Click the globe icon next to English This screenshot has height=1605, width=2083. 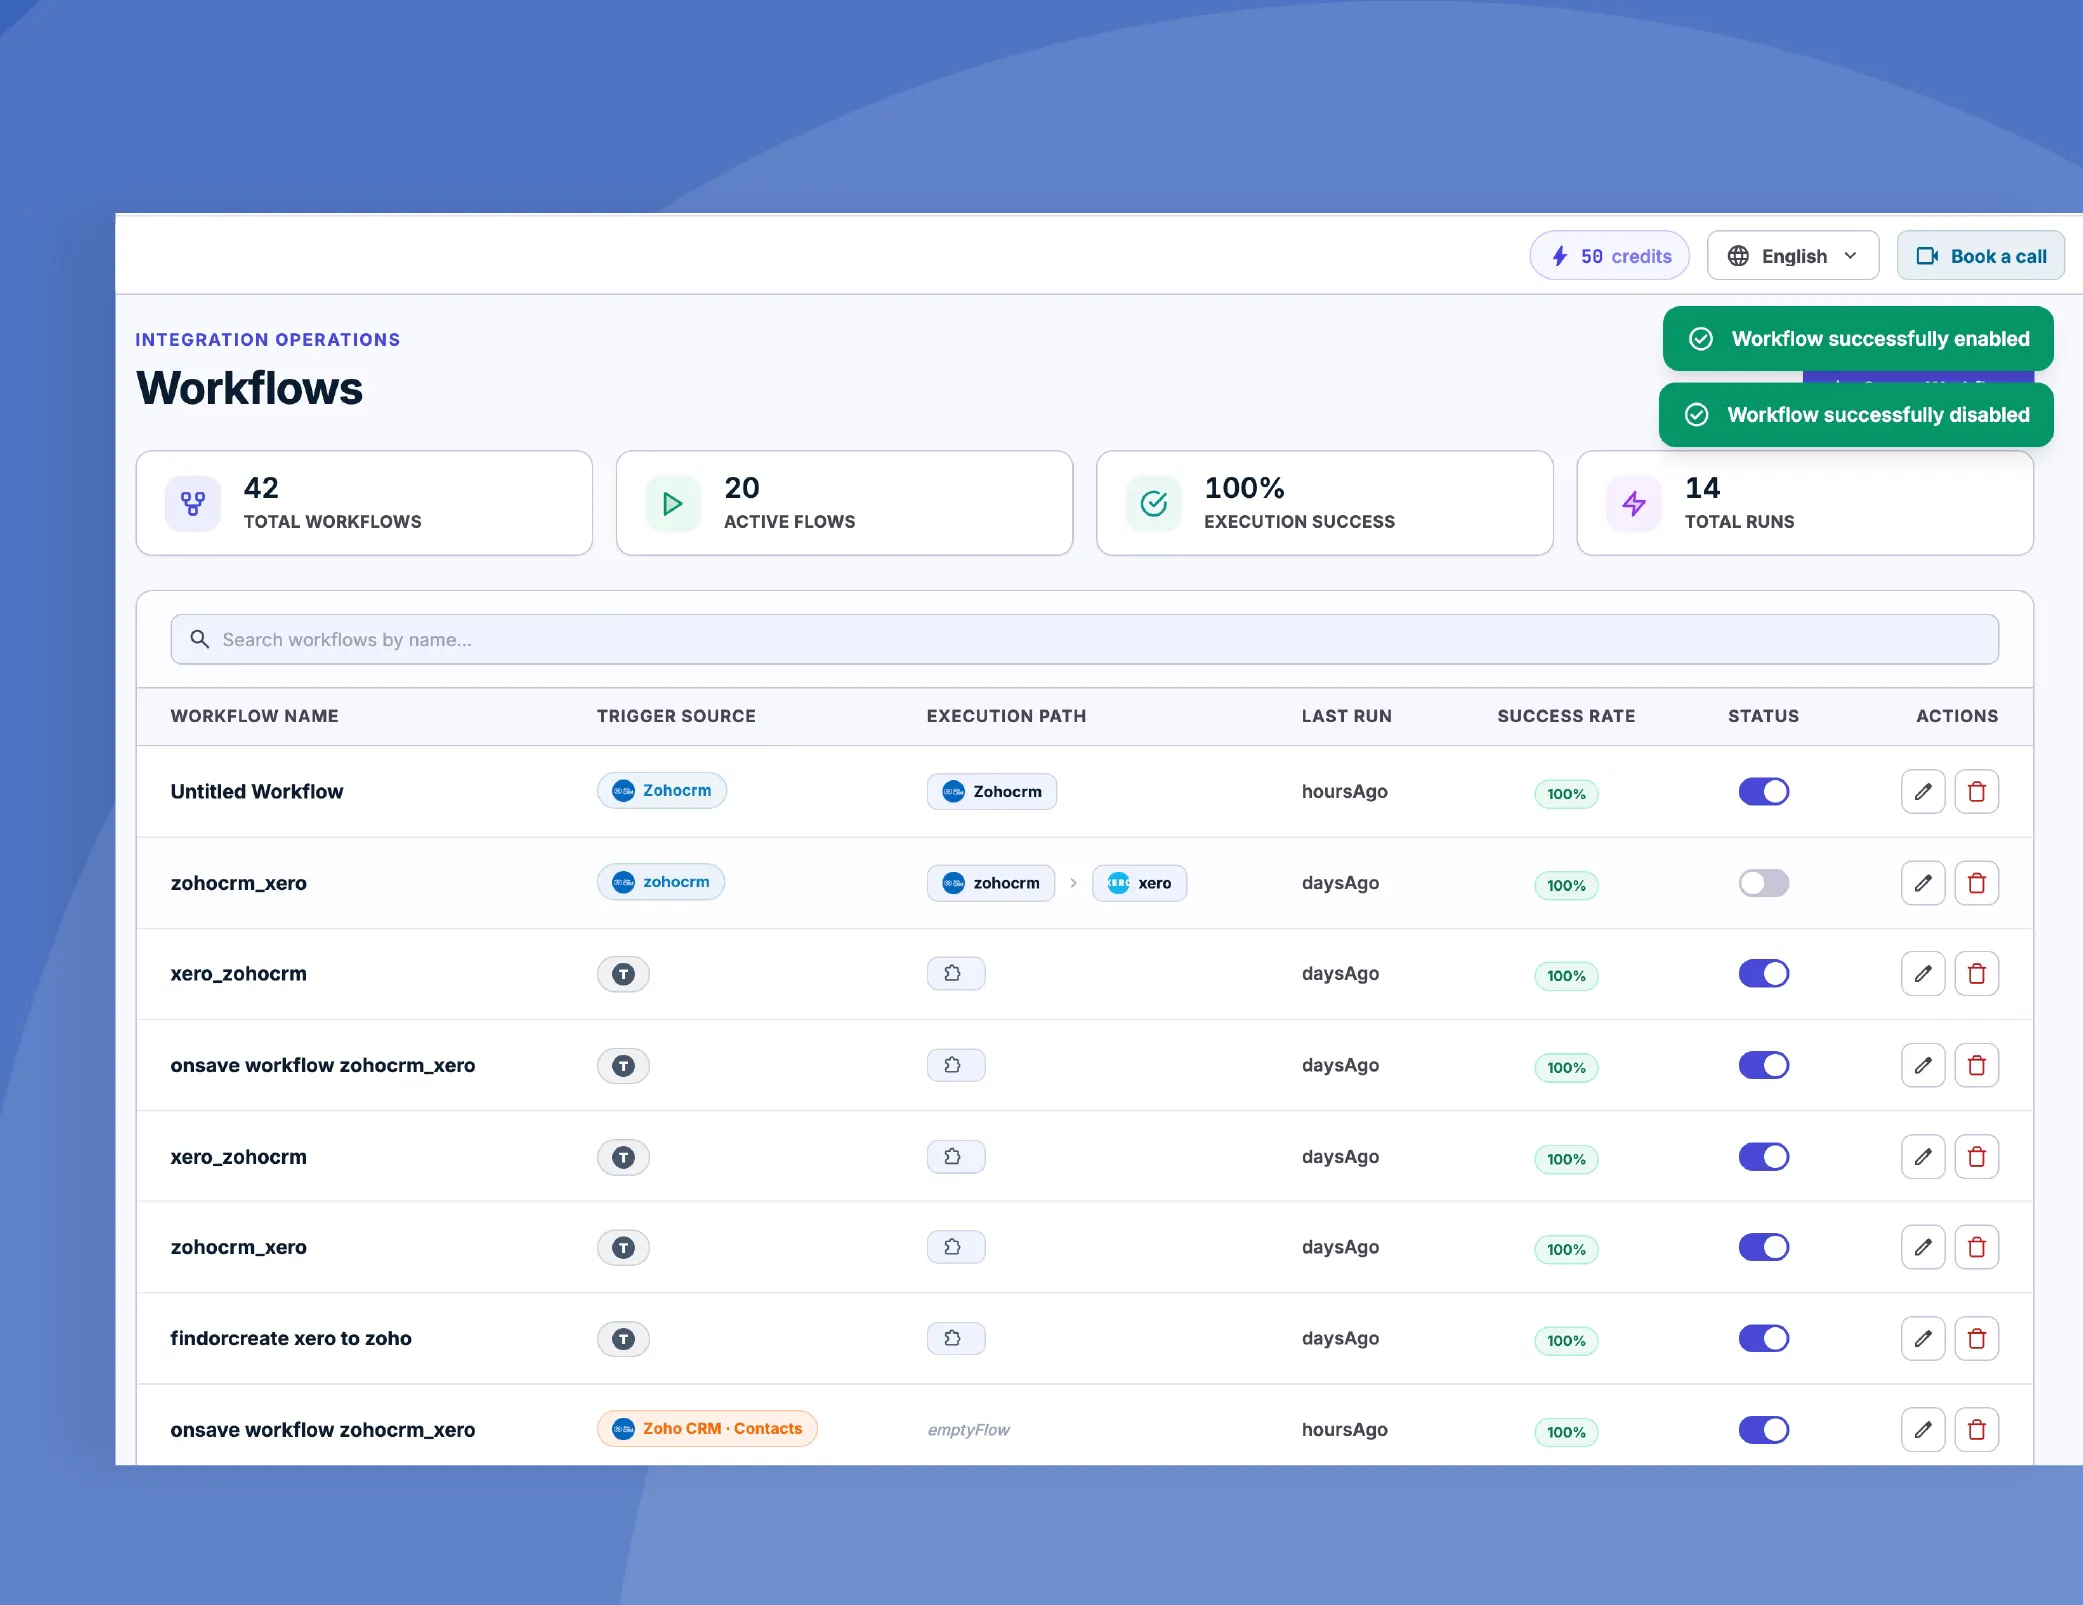(1738, 256)
